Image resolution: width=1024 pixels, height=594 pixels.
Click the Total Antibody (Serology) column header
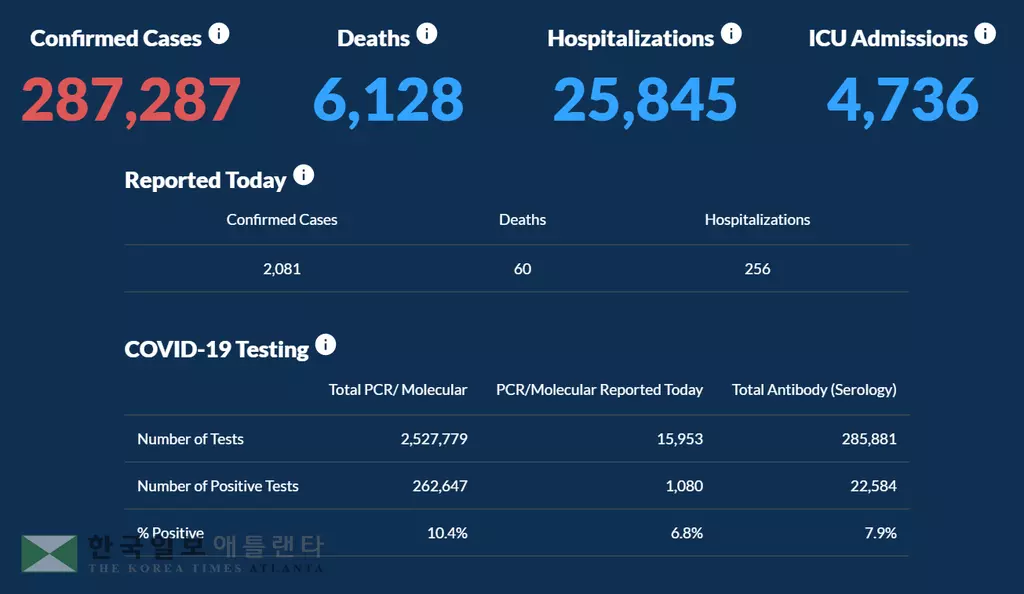tap(814, 390)
